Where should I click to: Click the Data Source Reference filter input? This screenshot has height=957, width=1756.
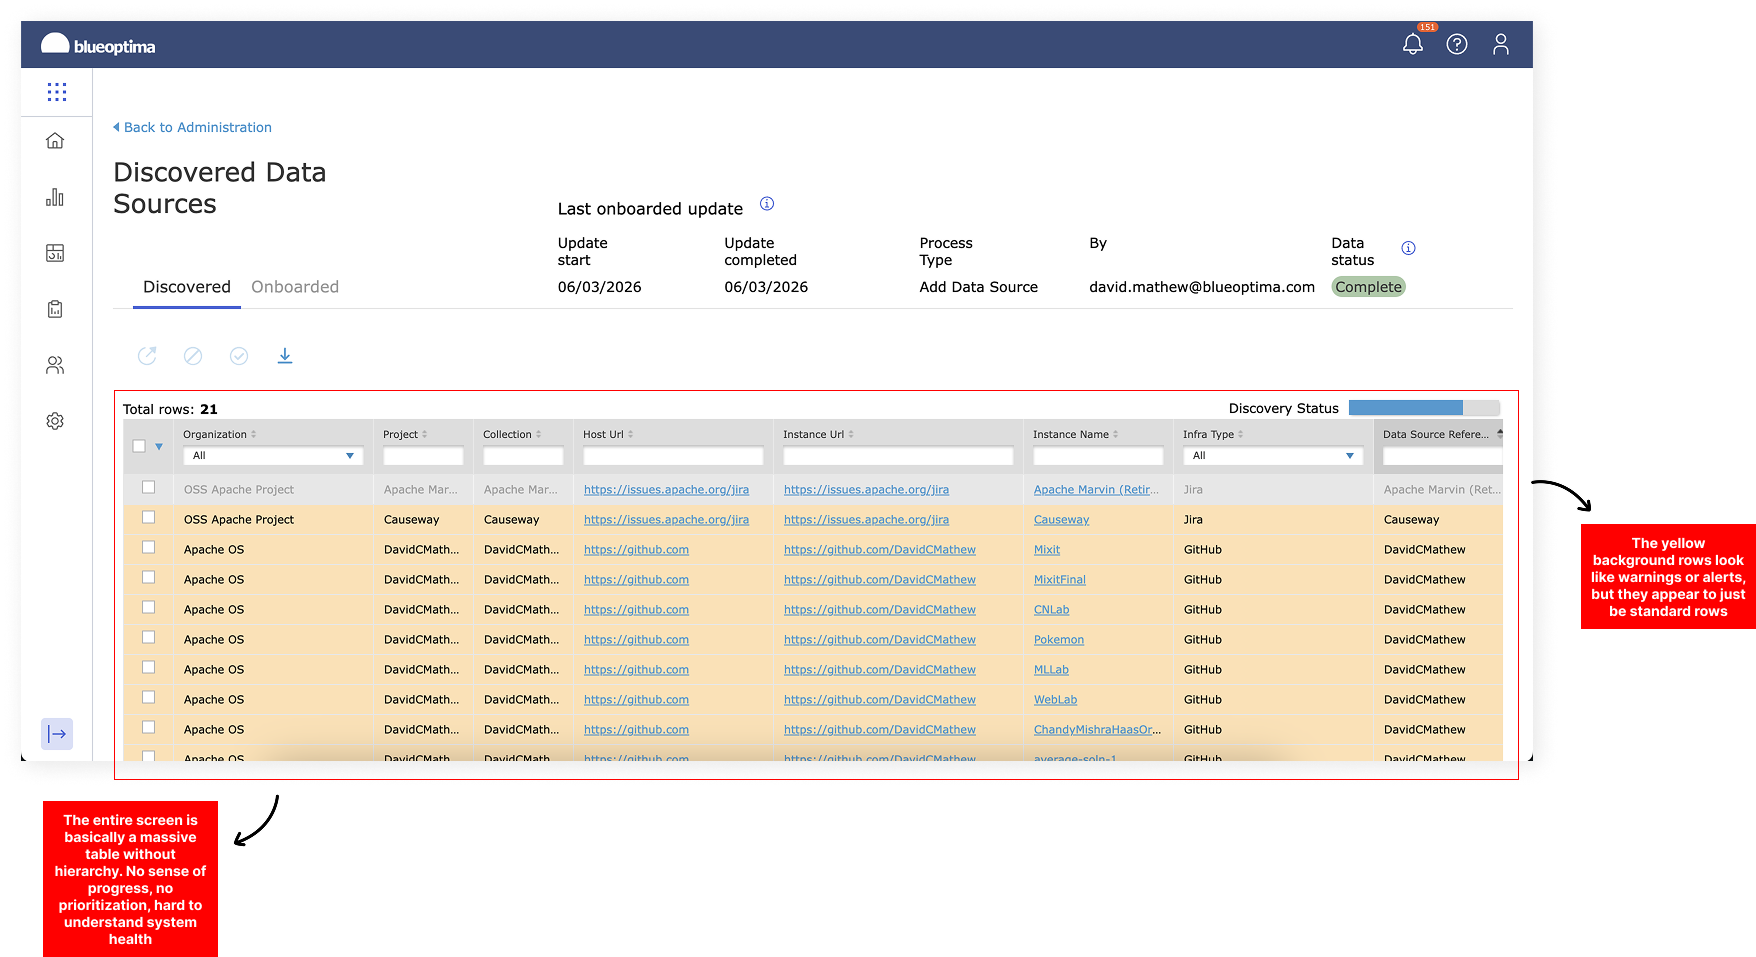1442,456
